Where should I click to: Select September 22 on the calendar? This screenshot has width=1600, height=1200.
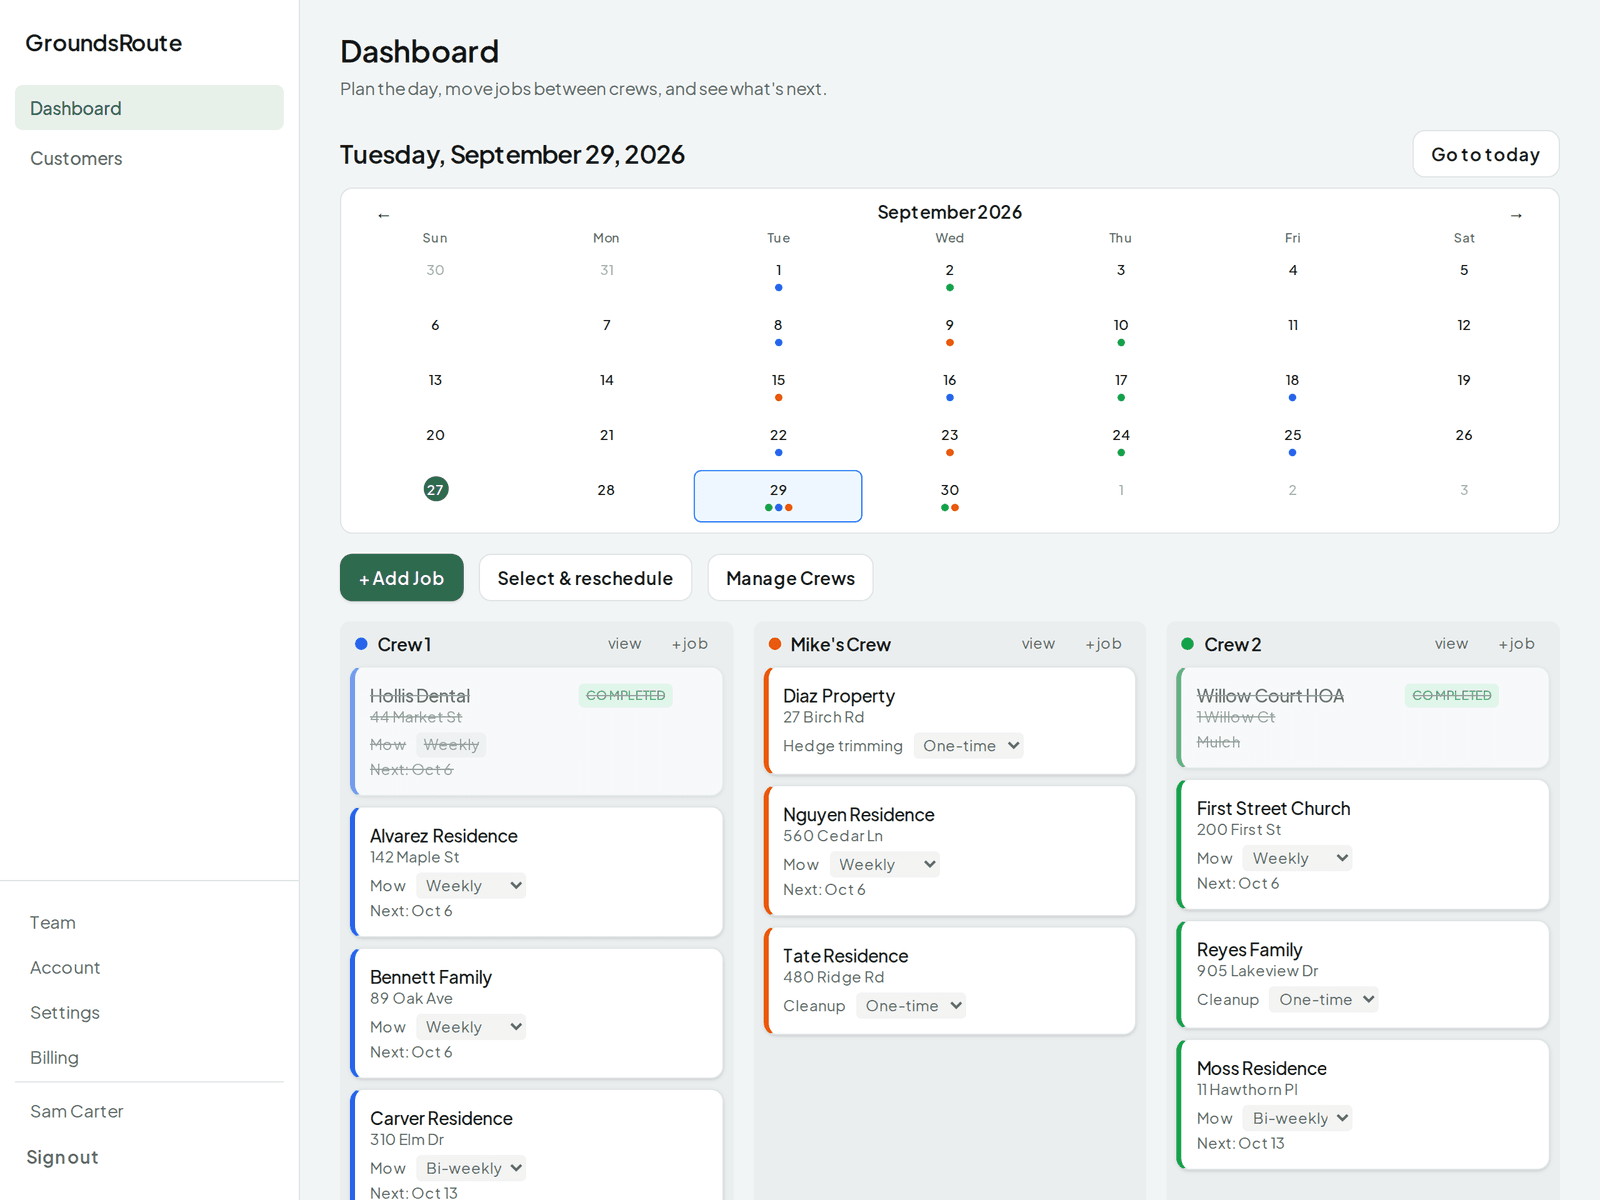[x=778, y=441]
